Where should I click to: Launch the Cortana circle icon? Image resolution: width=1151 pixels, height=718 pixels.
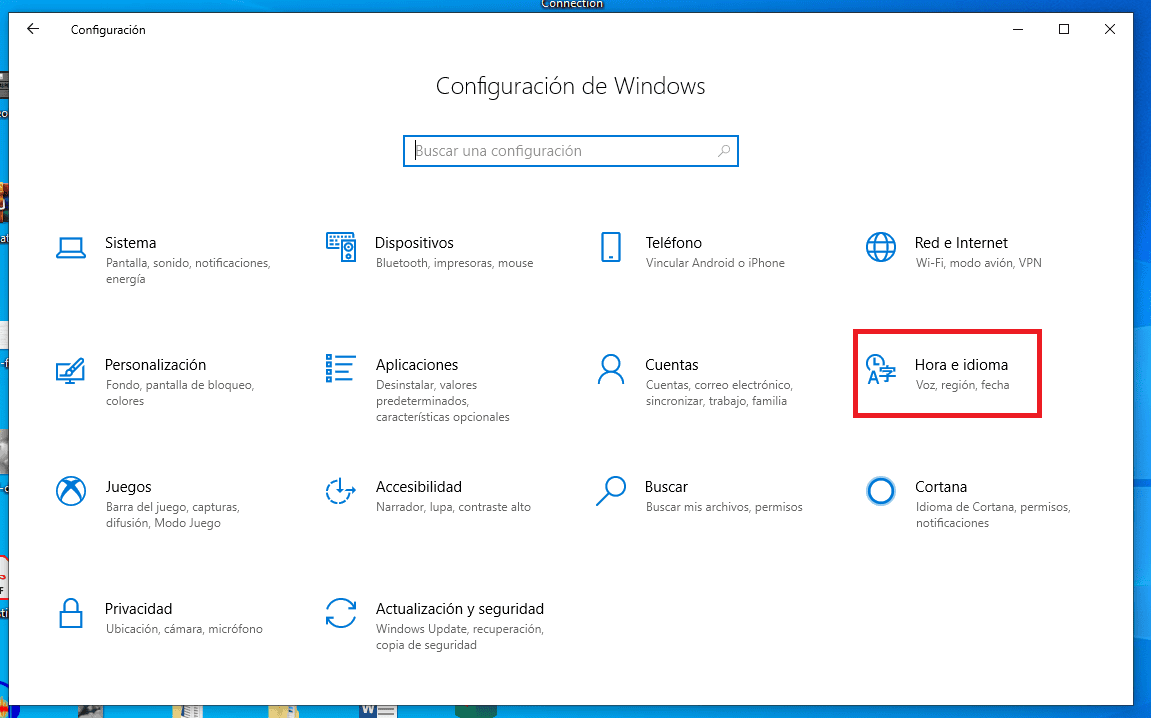pos(880,491)
